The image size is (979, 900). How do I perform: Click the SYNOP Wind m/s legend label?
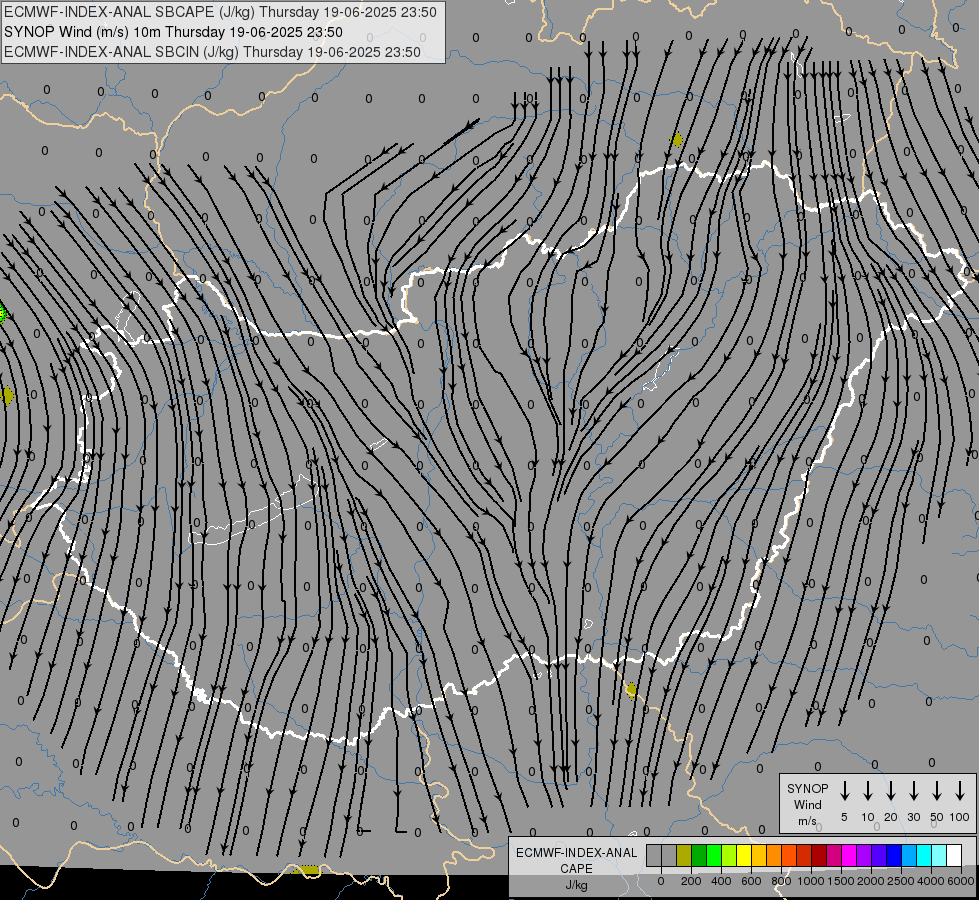pos(807,804)
